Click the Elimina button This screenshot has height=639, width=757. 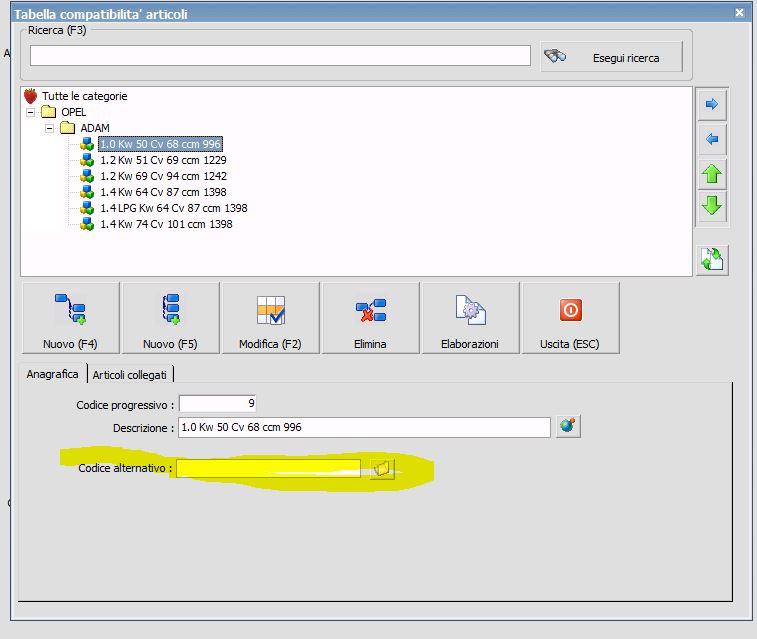(370, 318)
